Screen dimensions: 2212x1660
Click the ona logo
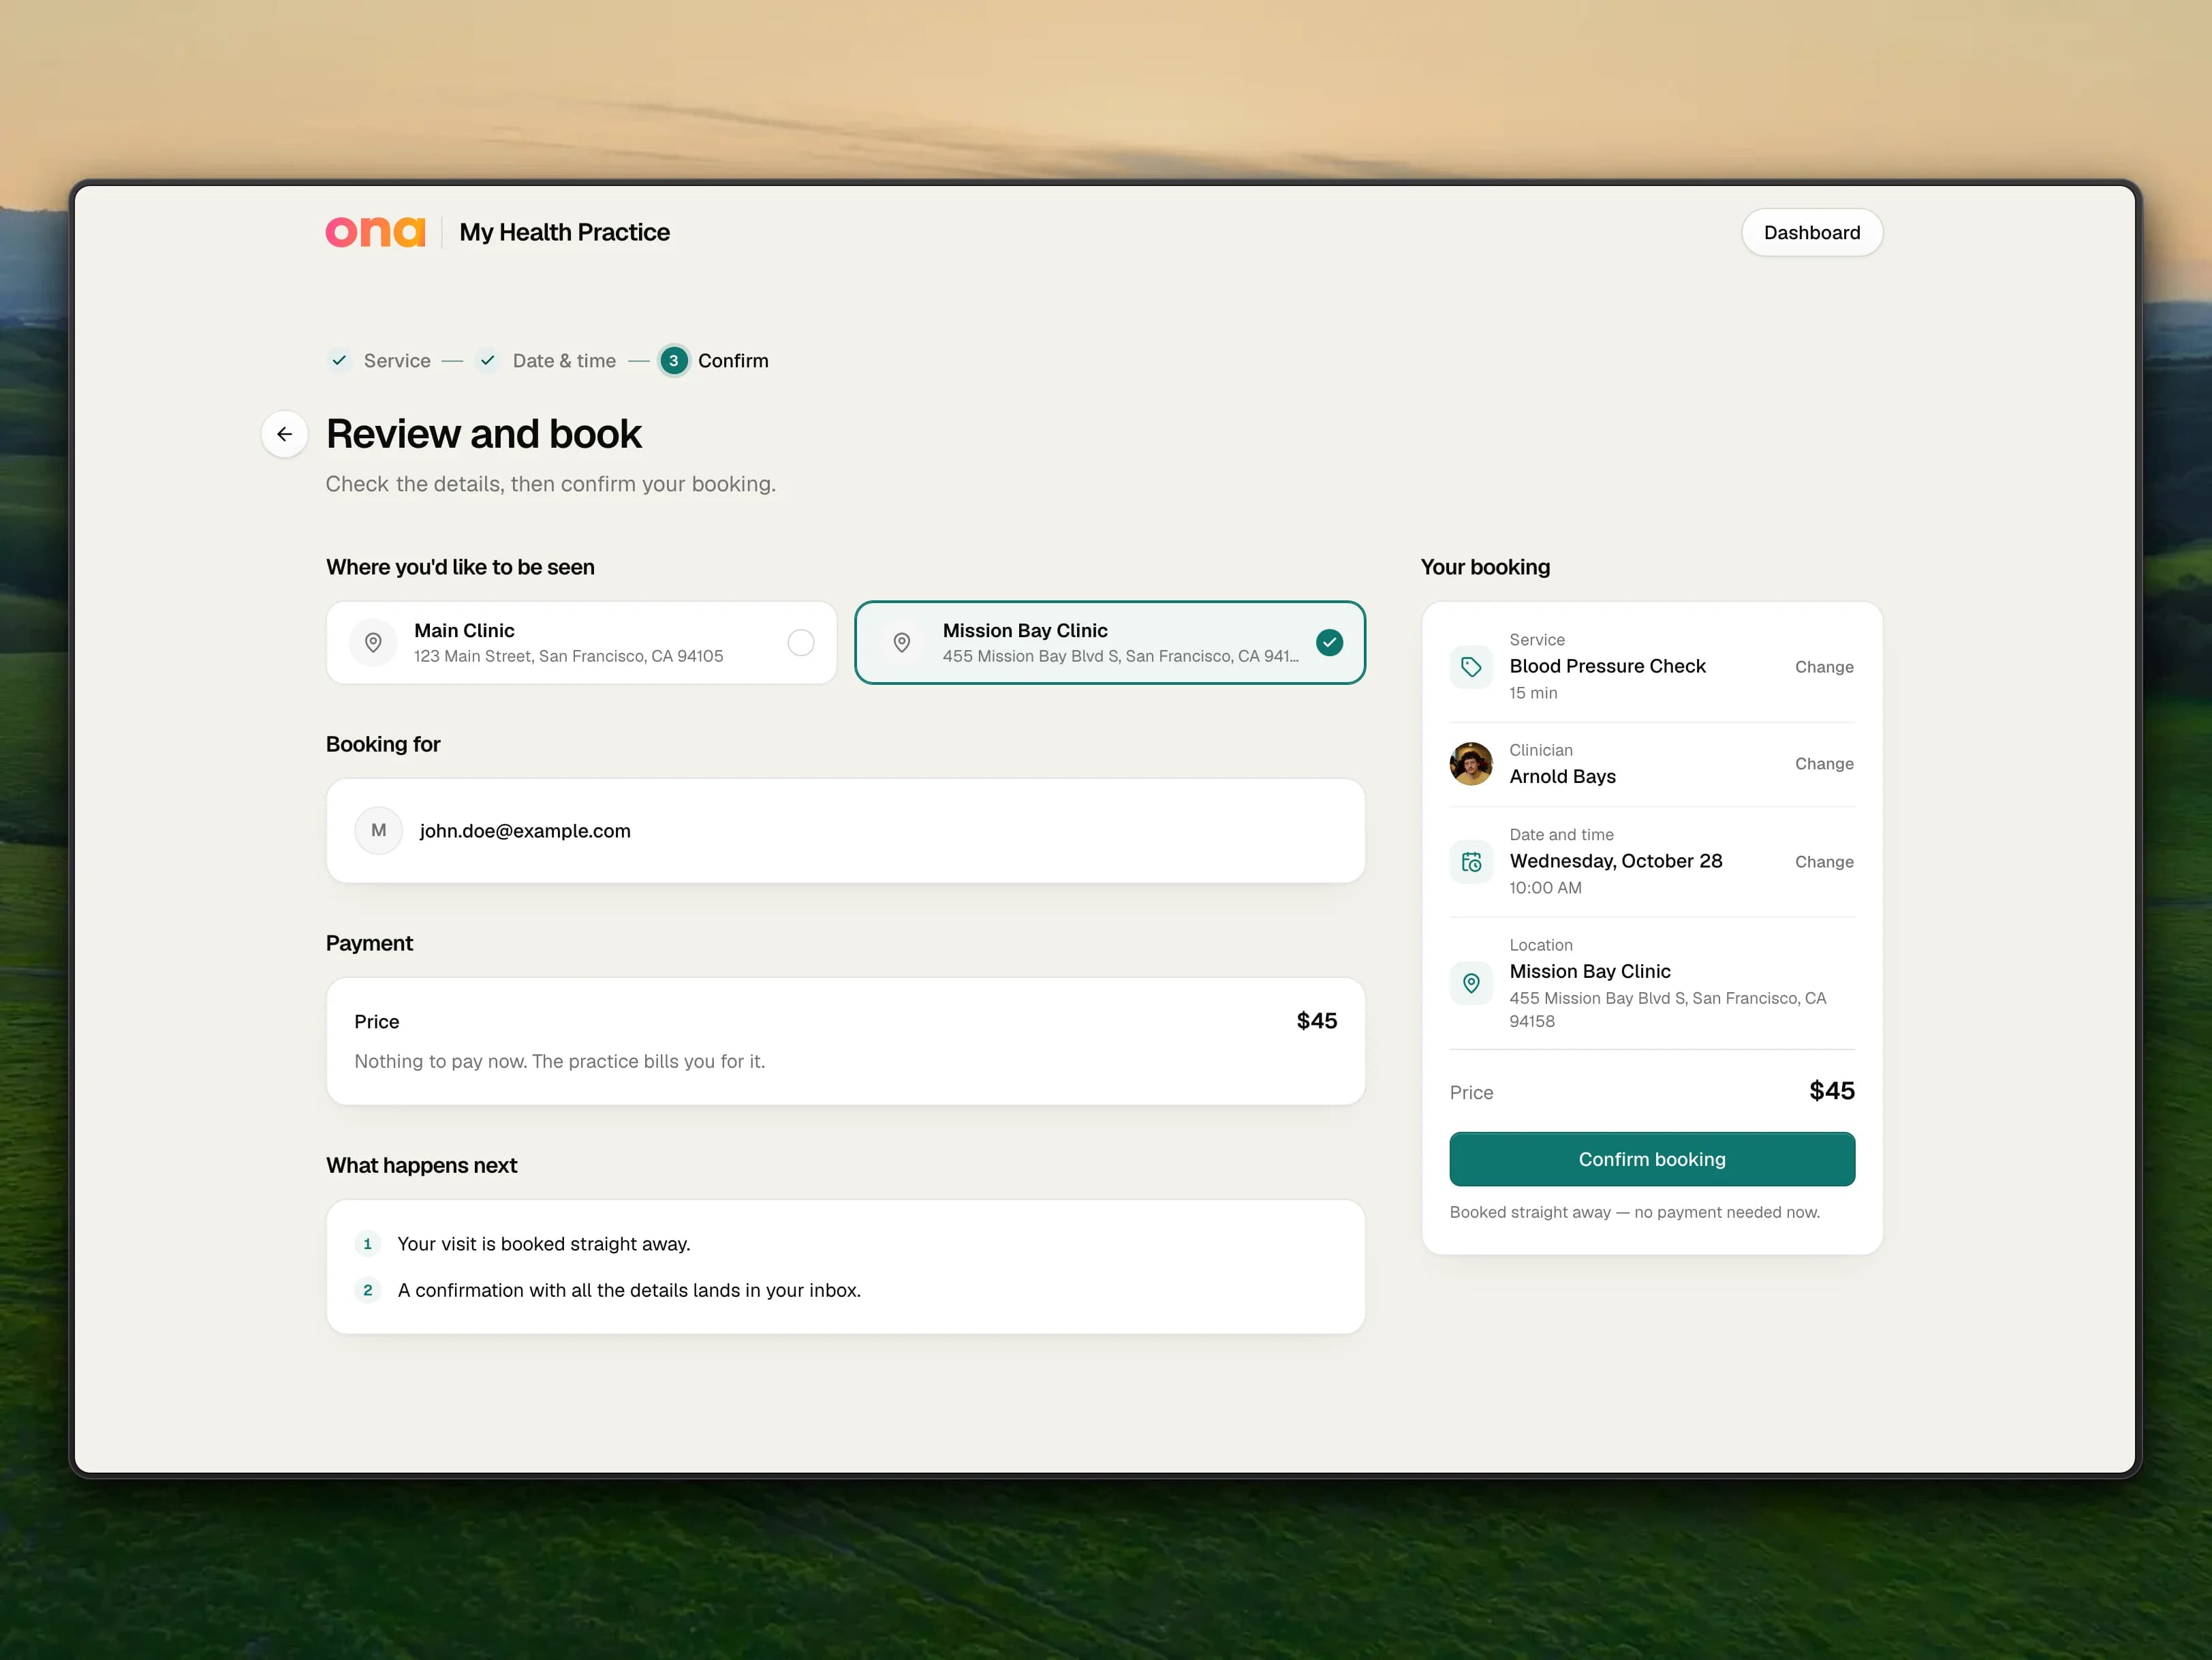click(375, 232)
